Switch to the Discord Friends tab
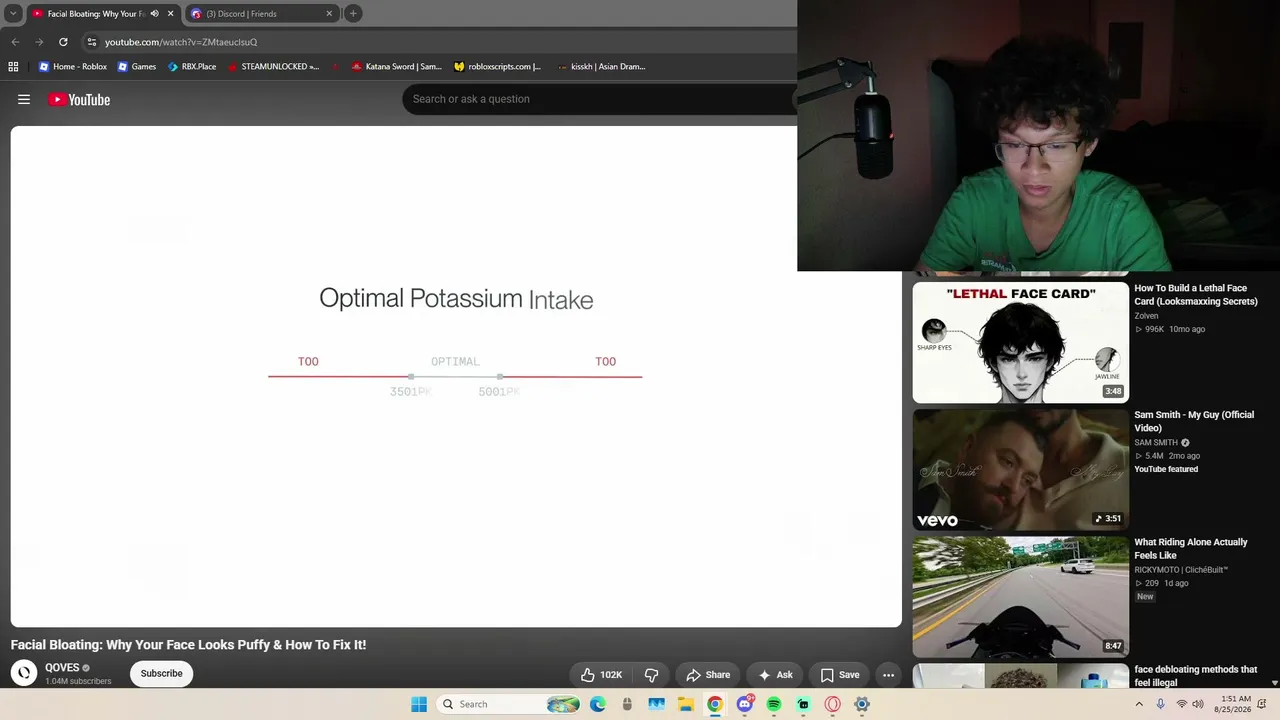Viewport: 1280px width, 720px height. [x=262, y=14]
